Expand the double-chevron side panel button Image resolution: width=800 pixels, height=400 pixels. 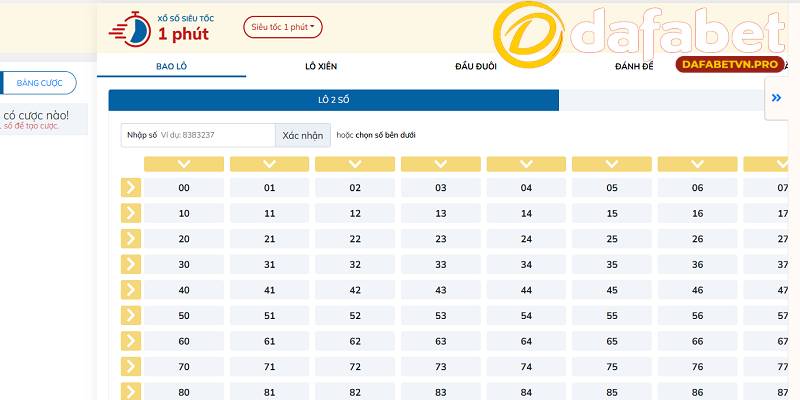click(778, 97)
